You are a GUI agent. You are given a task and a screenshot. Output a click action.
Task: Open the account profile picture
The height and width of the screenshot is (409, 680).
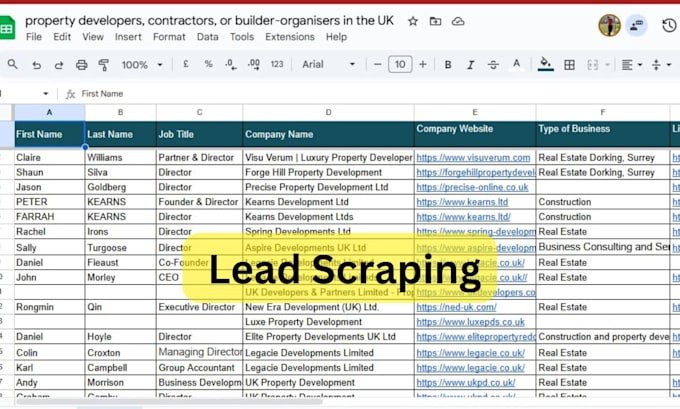609,25
